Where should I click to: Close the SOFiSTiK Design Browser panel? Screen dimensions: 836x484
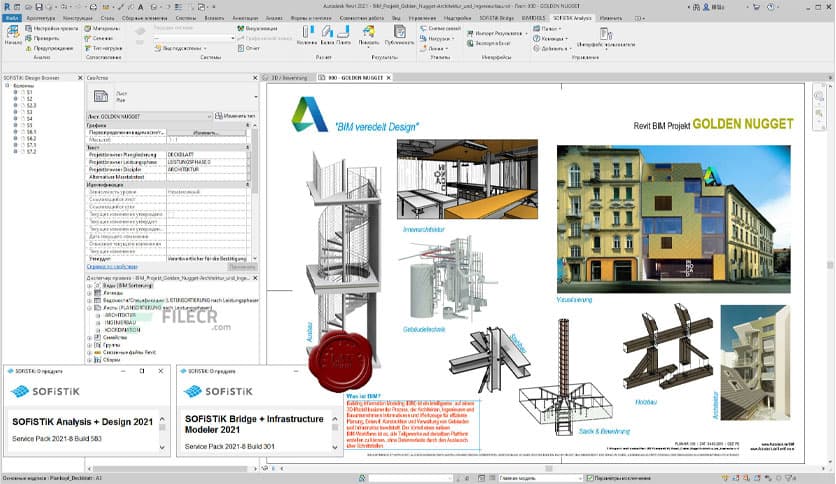[80, 78]
